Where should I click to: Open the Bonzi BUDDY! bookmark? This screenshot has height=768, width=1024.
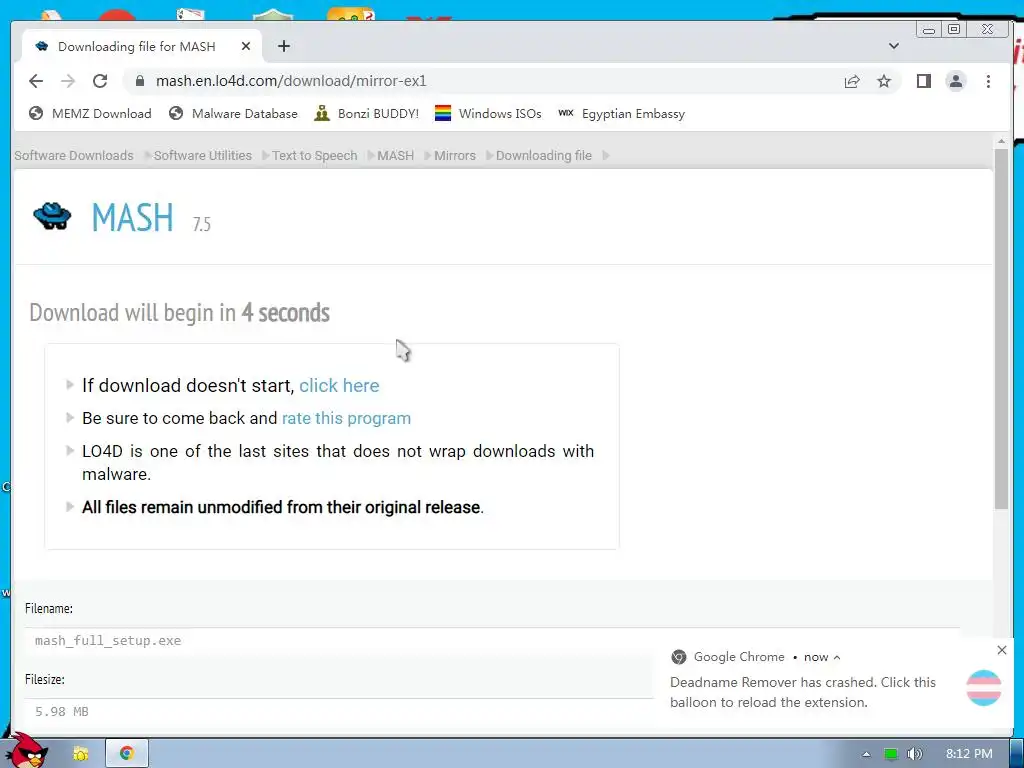point(366,114)
